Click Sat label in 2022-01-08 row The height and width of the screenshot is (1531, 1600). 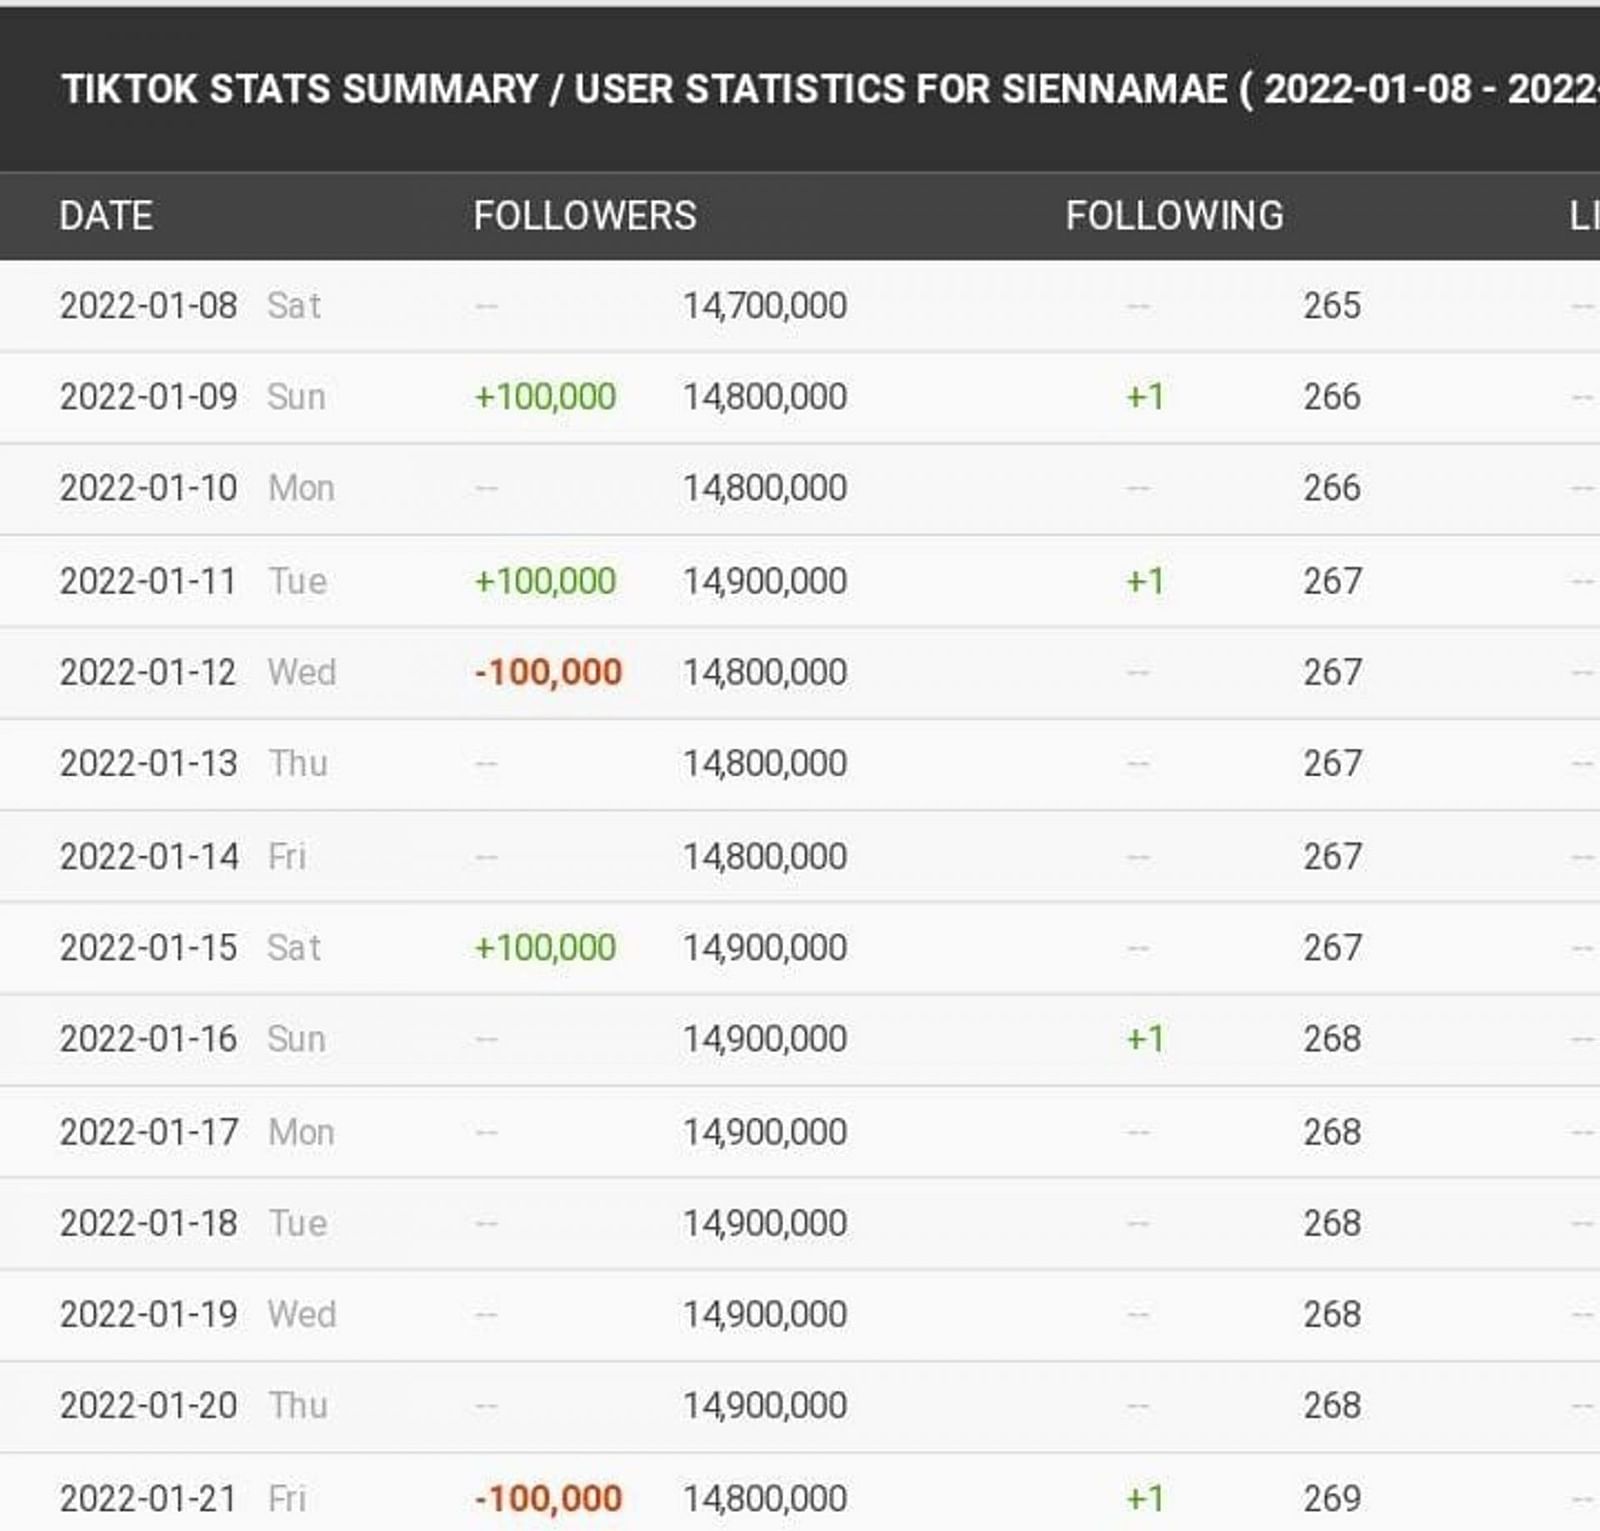tap(294, 306)
